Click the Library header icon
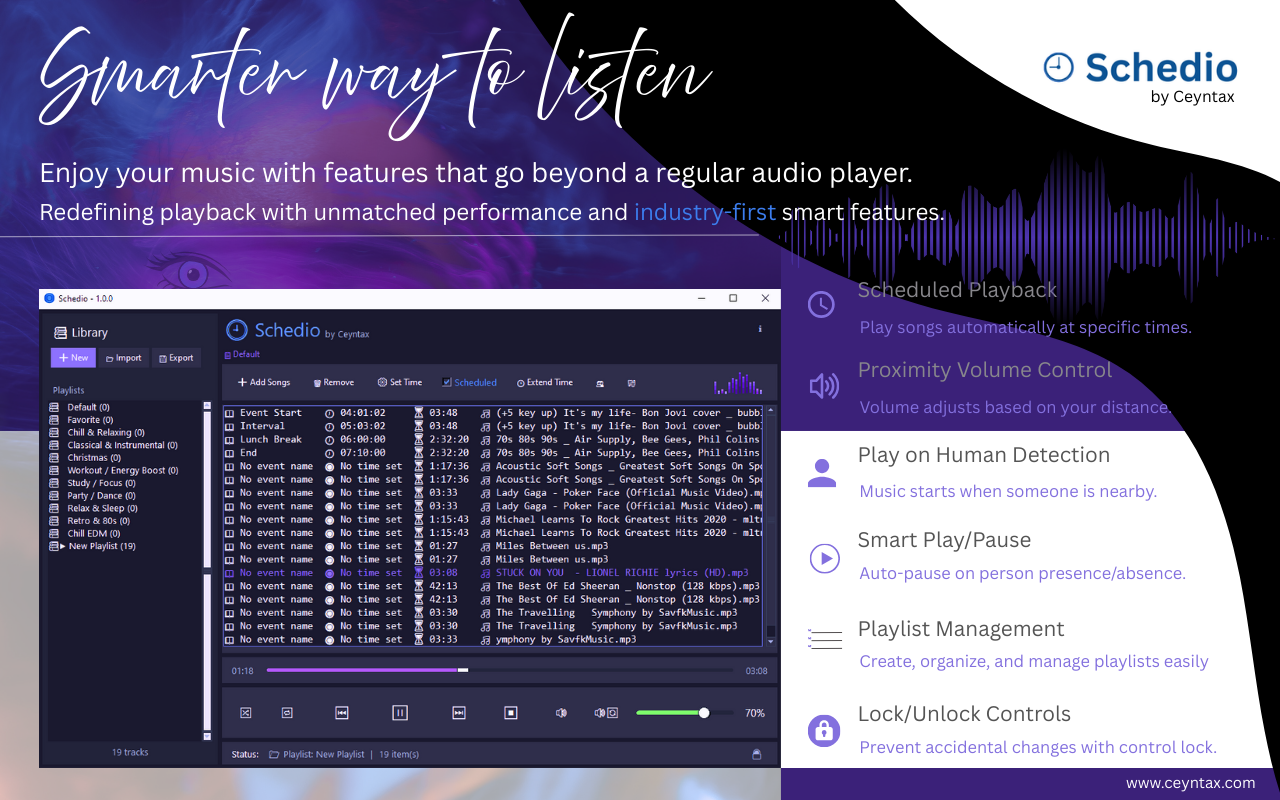The width and height of the screenshot is (1280, 800). (60, 333)
